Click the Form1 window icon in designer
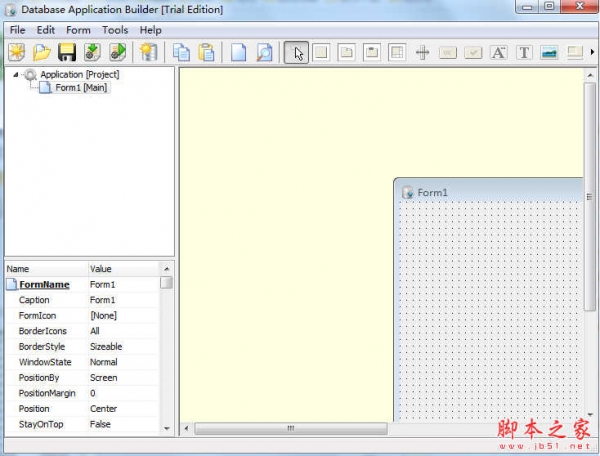 click(x=407, y=192)
